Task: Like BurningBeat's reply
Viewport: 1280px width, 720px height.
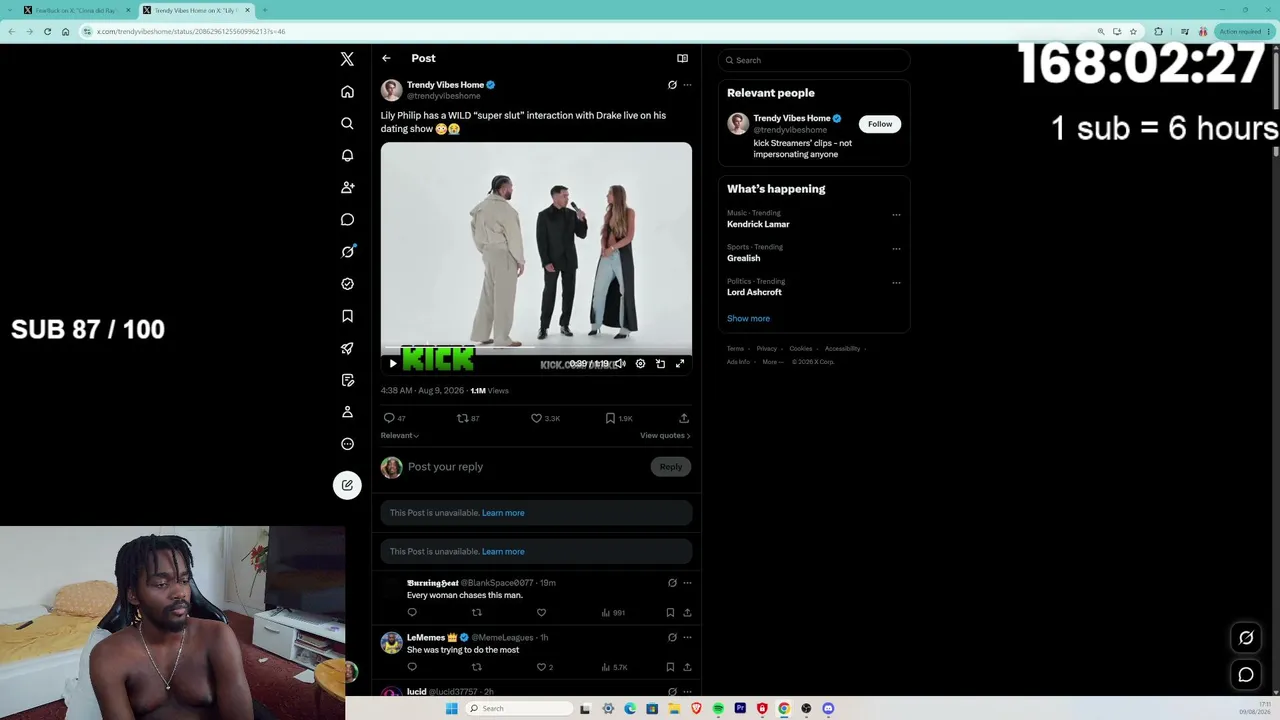Action: click(x=541, y=612)
